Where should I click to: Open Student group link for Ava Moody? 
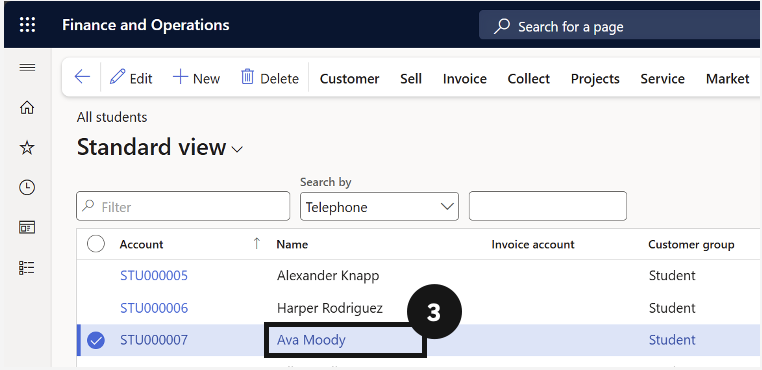[x=672, y=340]
